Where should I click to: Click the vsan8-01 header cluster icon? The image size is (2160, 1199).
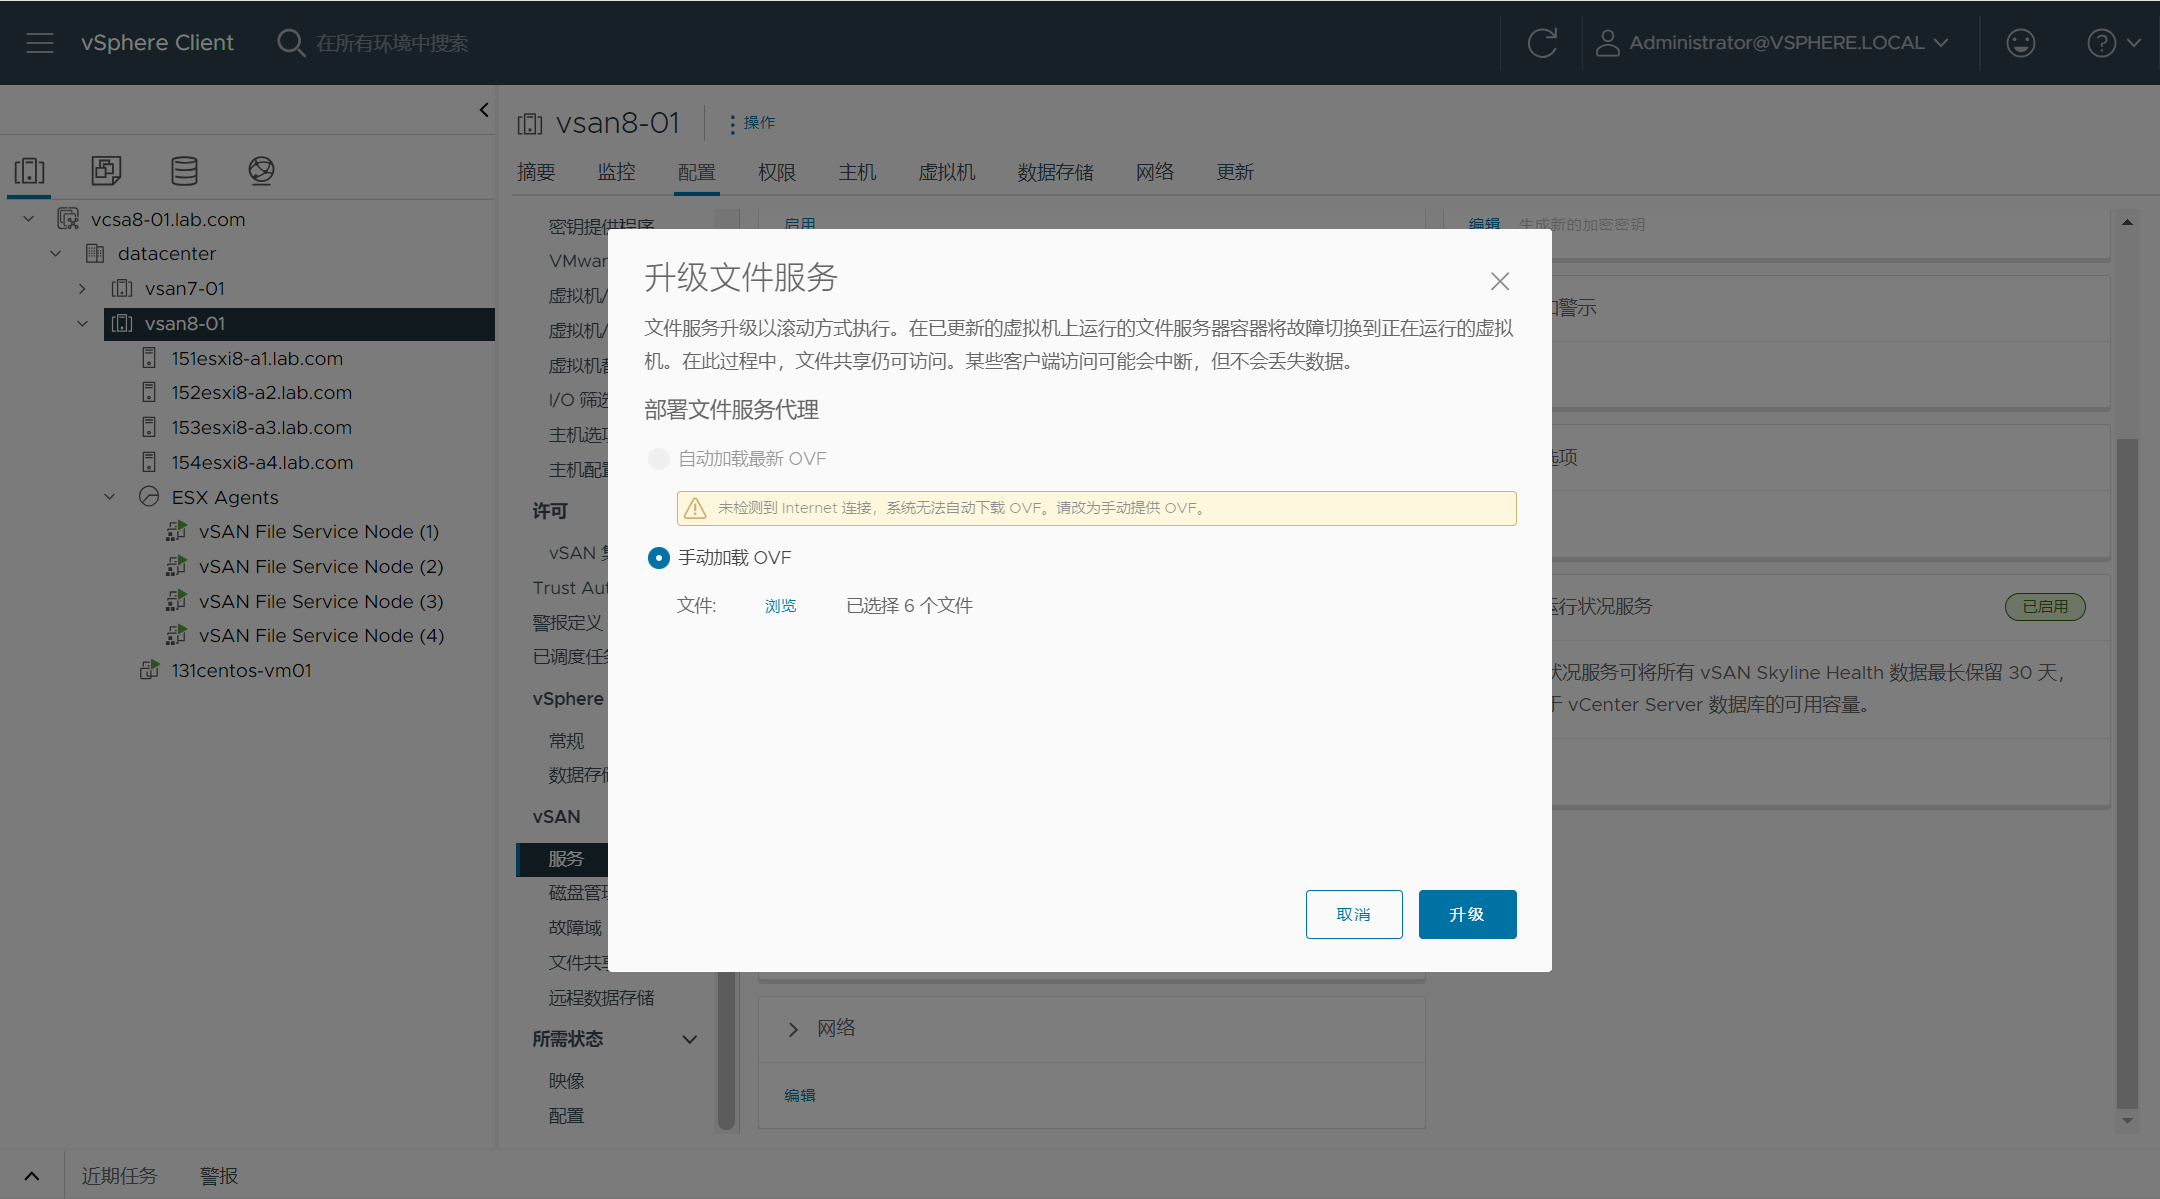530,124
